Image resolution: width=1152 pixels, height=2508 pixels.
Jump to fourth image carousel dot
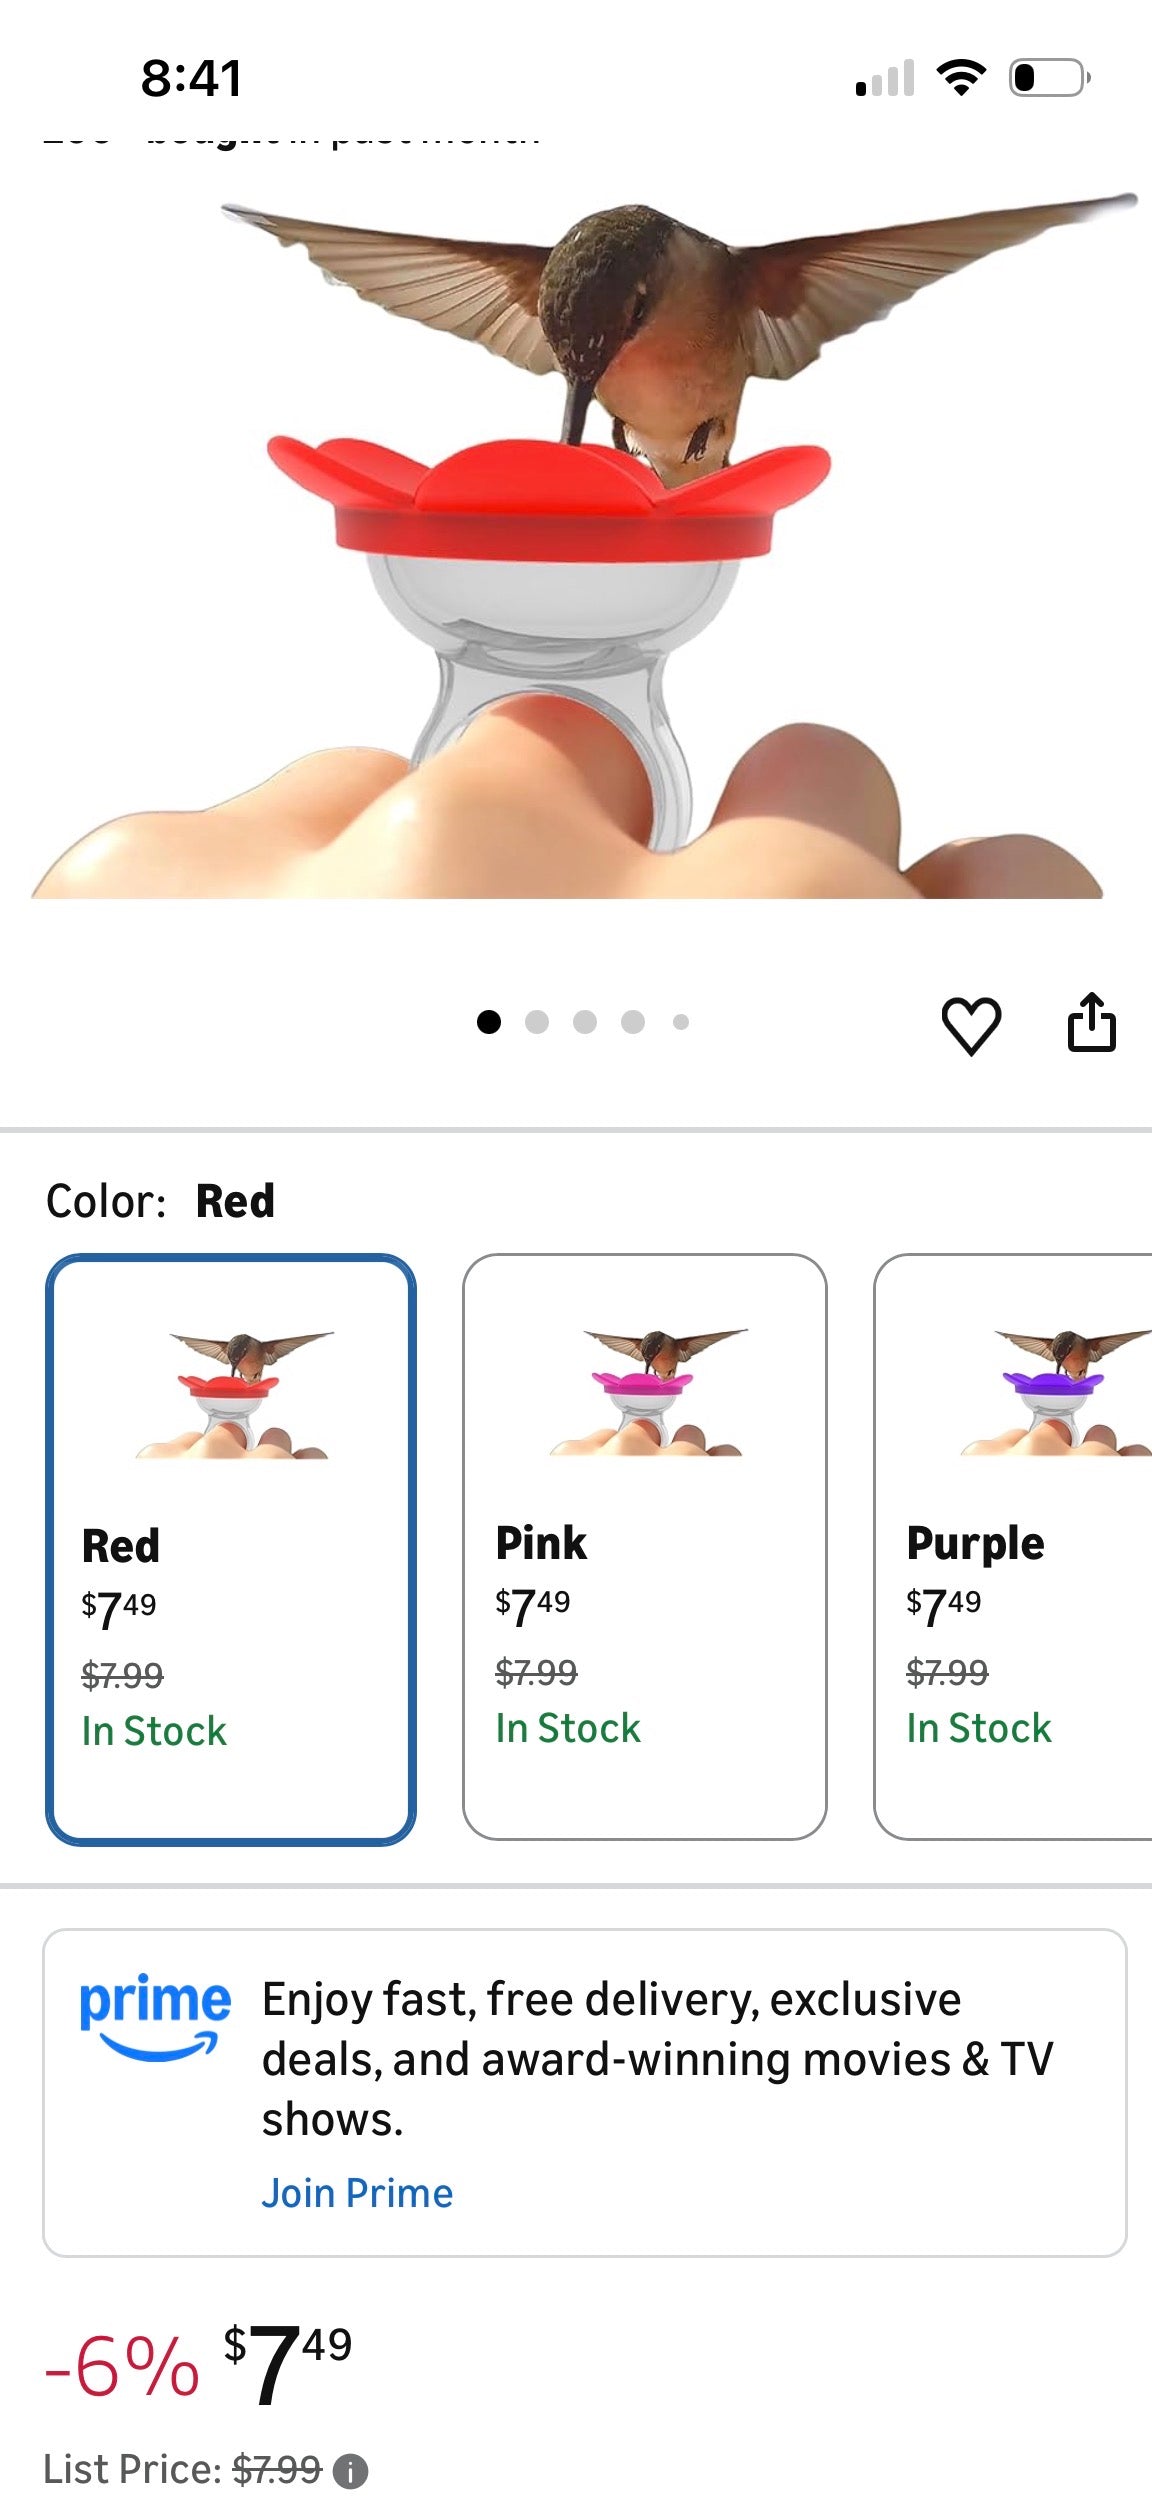[x=633, y=1022]
